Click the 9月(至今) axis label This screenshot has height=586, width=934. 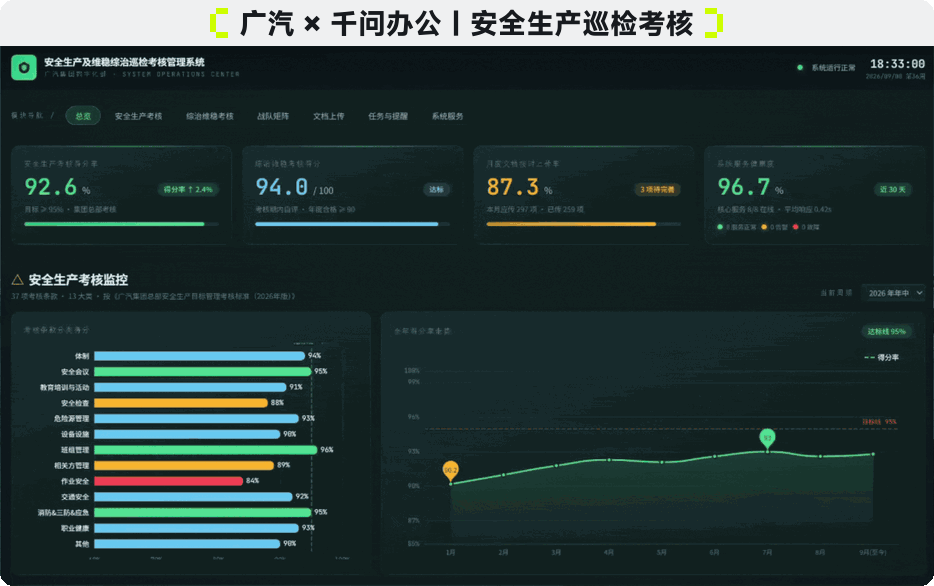[x=873, y=553]
